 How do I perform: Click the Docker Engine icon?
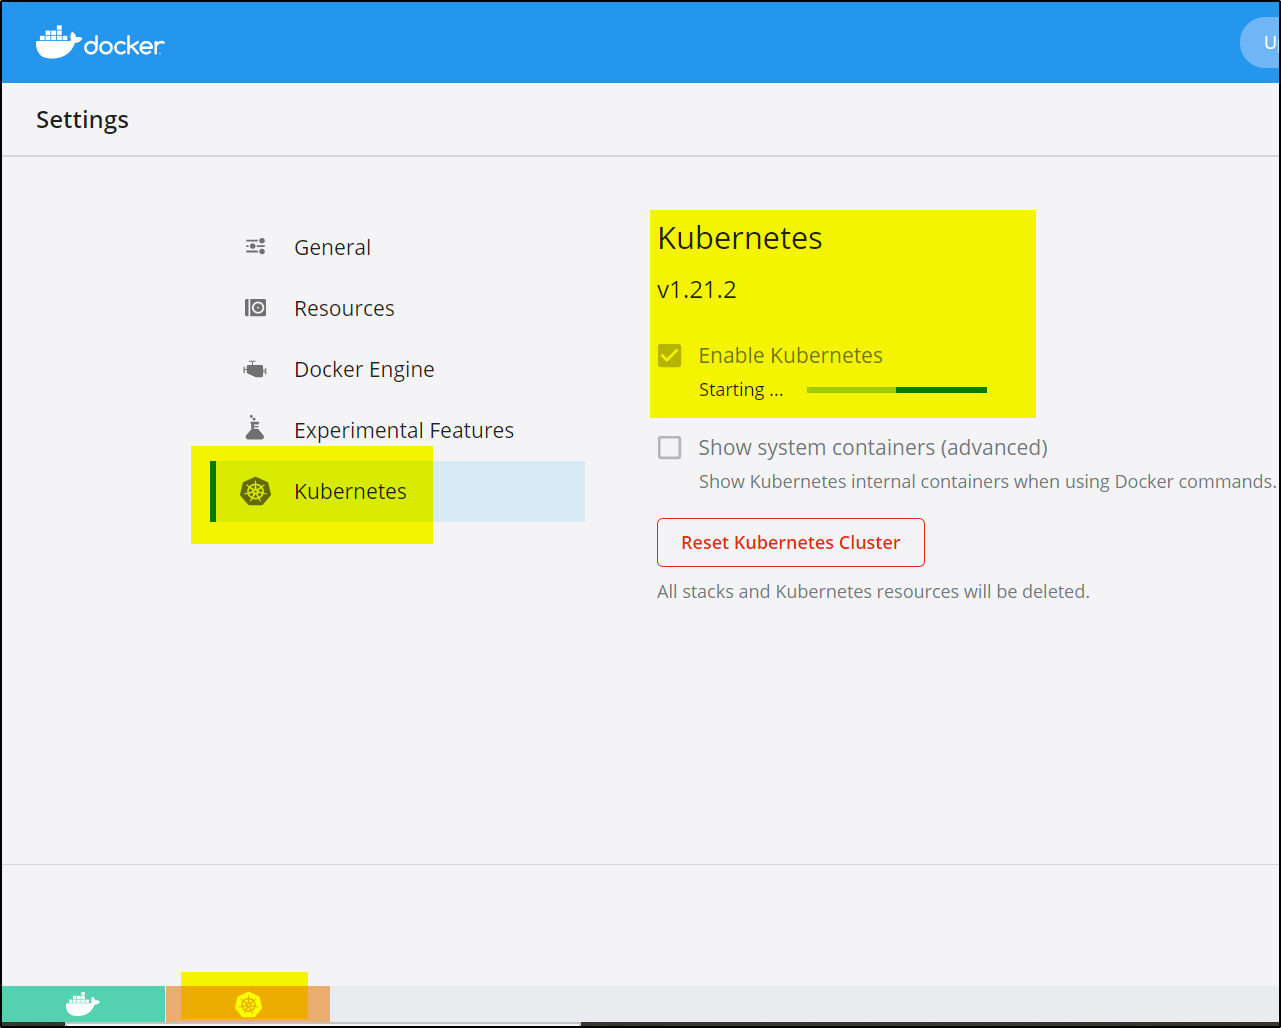[255, 369]
